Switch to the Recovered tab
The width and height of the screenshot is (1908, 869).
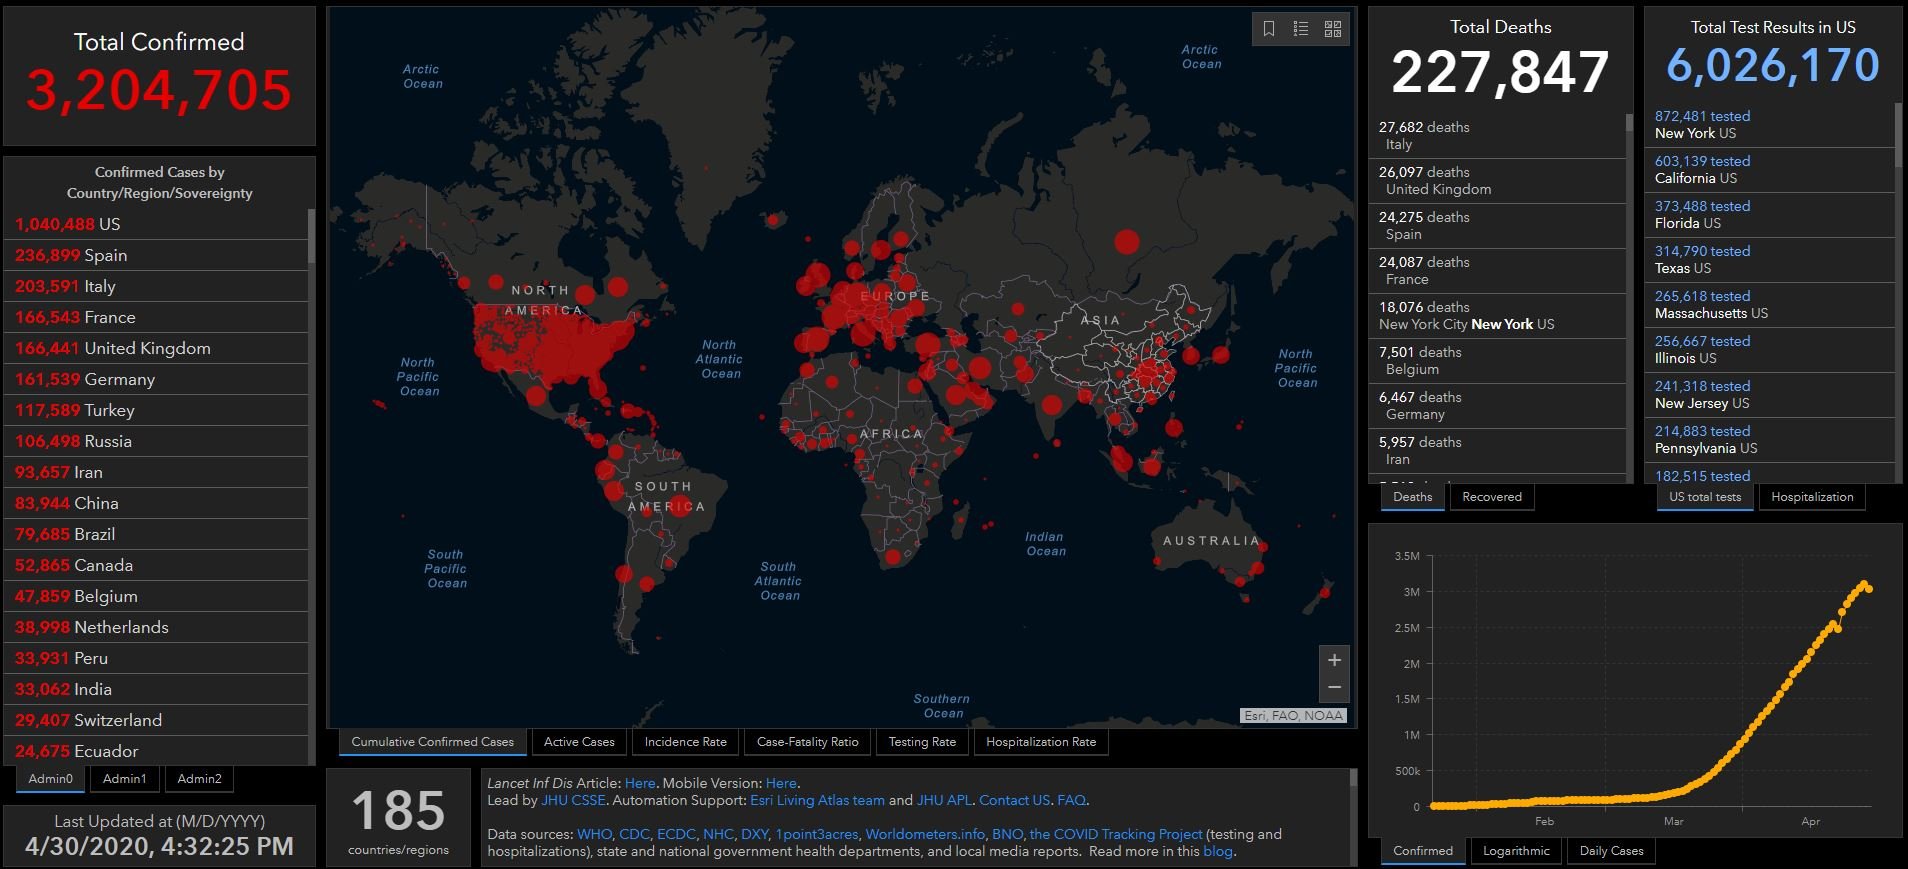[x=1491, y=497]
